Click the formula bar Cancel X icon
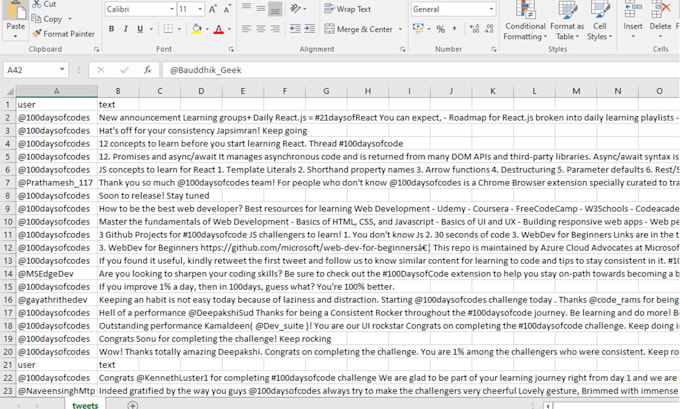 click(101, 70)
